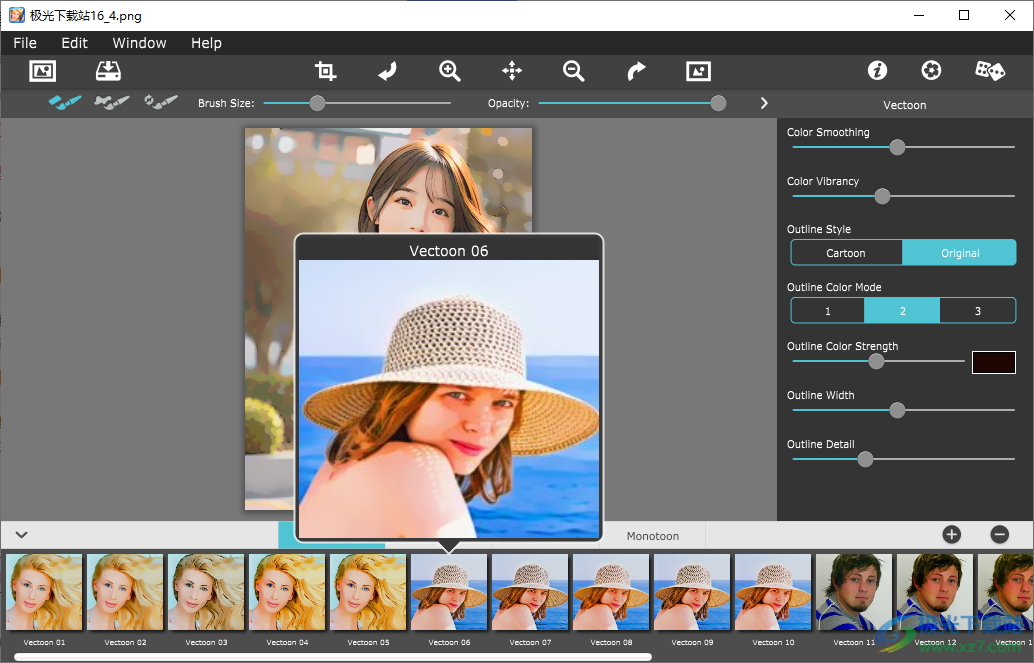Click the Brush Size label
The height and width of the screenshot is (663, 1034).
[x=226, y=103]
